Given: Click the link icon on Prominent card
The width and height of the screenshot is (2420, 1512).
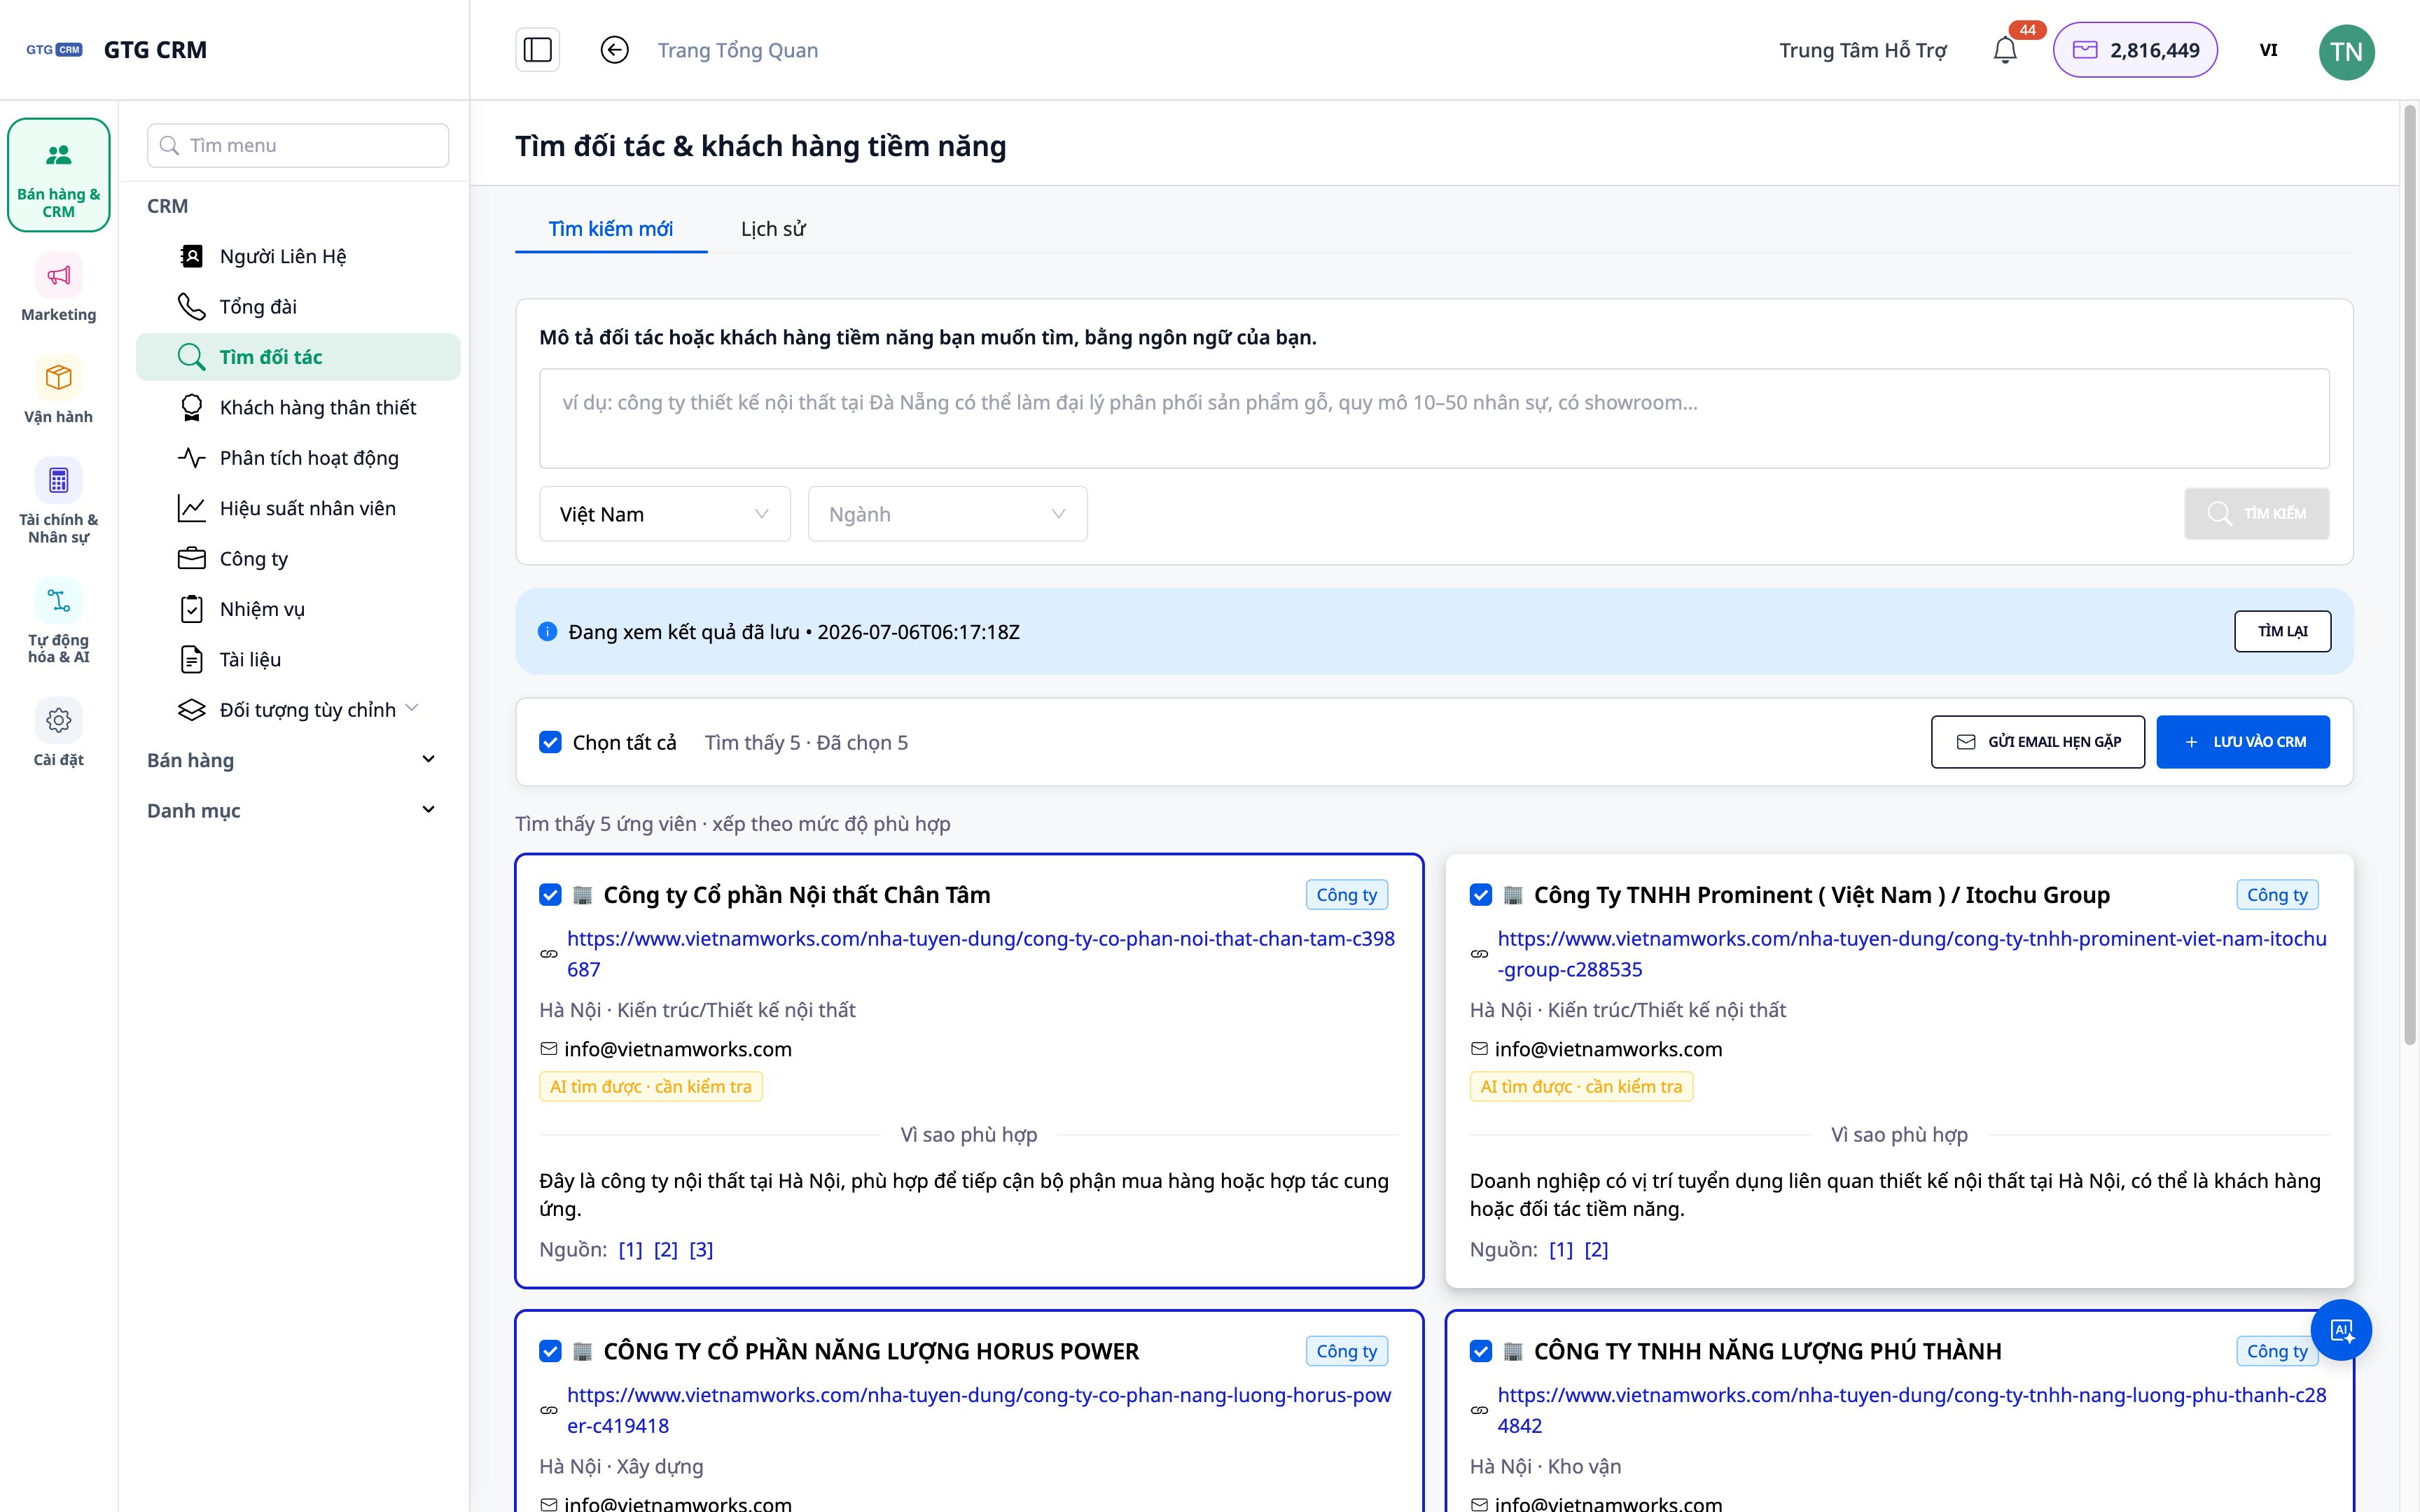Looking at the screenshot, I should pos(1479,954).
